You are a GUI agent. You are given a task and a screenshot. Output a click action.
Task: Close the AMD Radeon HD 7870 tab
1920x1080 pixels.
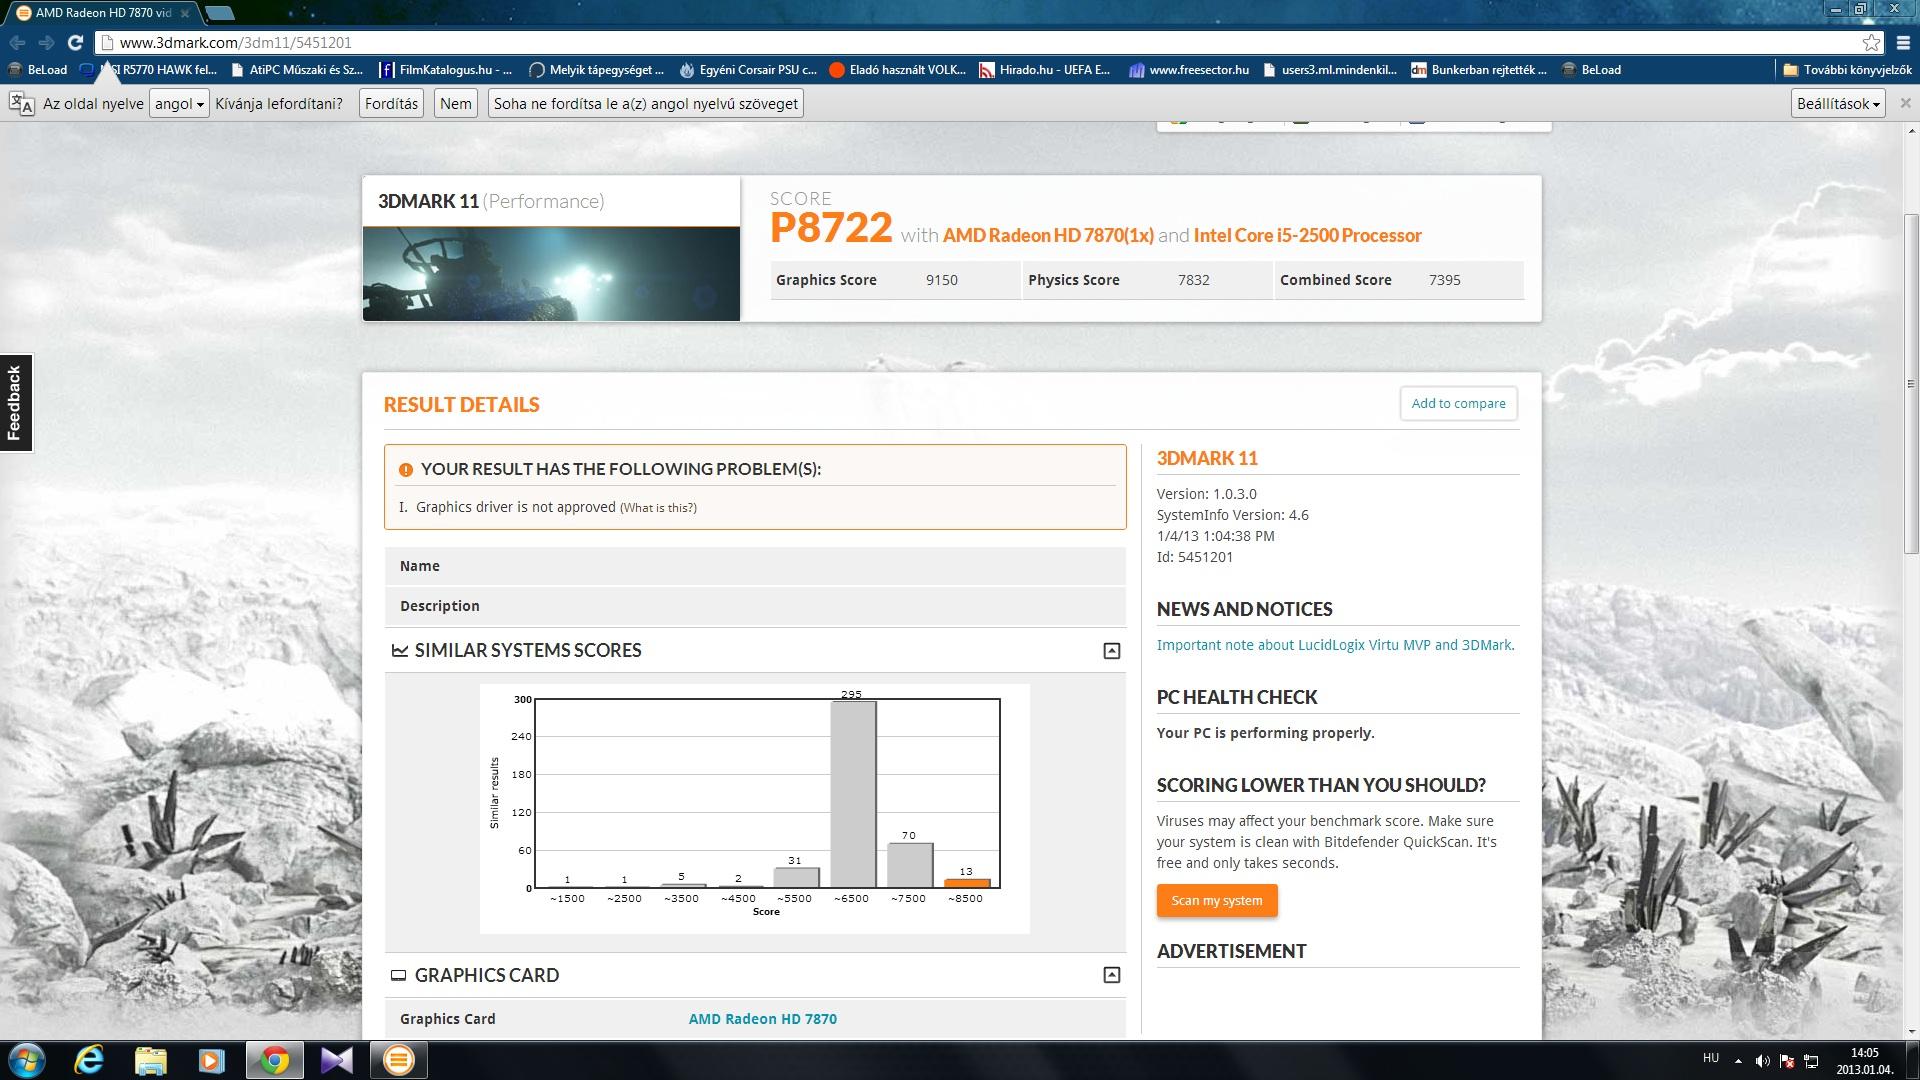coord(185,13)
